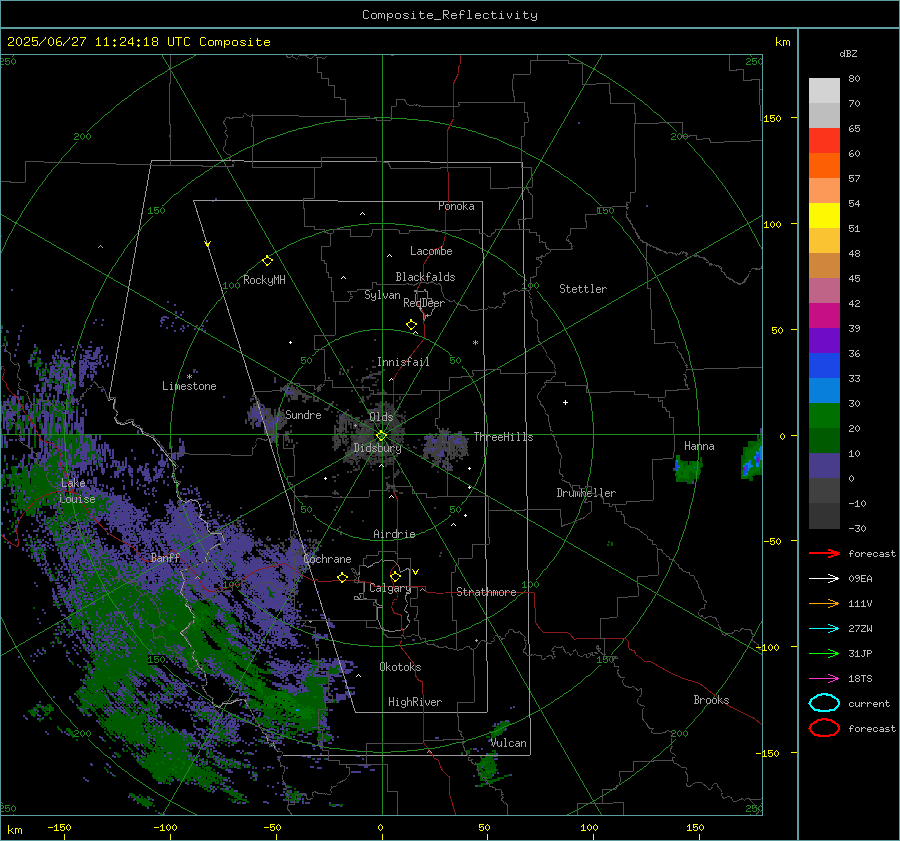
Task: Click the Sundre town label
Action: pos(303,414)
